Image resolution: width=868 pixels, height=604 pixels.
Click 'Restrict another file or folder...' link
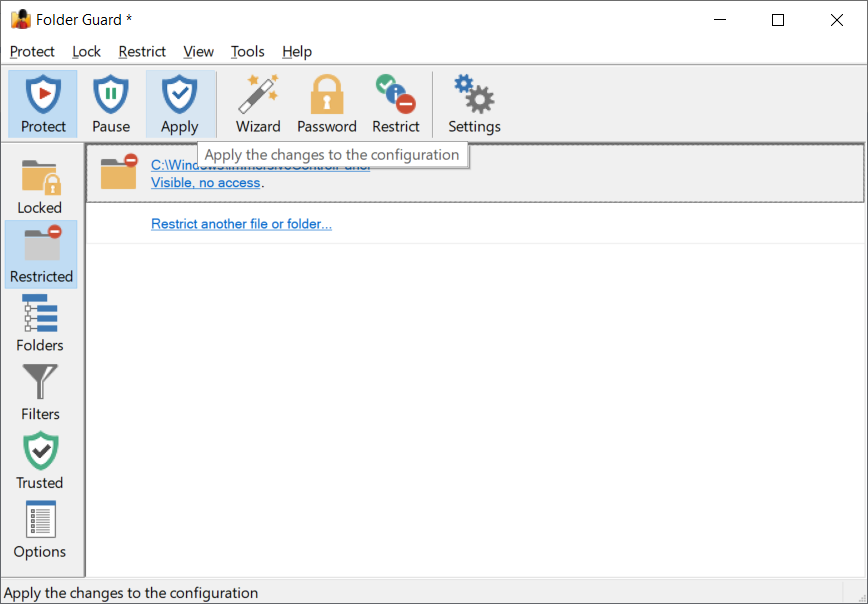(x=241, y=224)
